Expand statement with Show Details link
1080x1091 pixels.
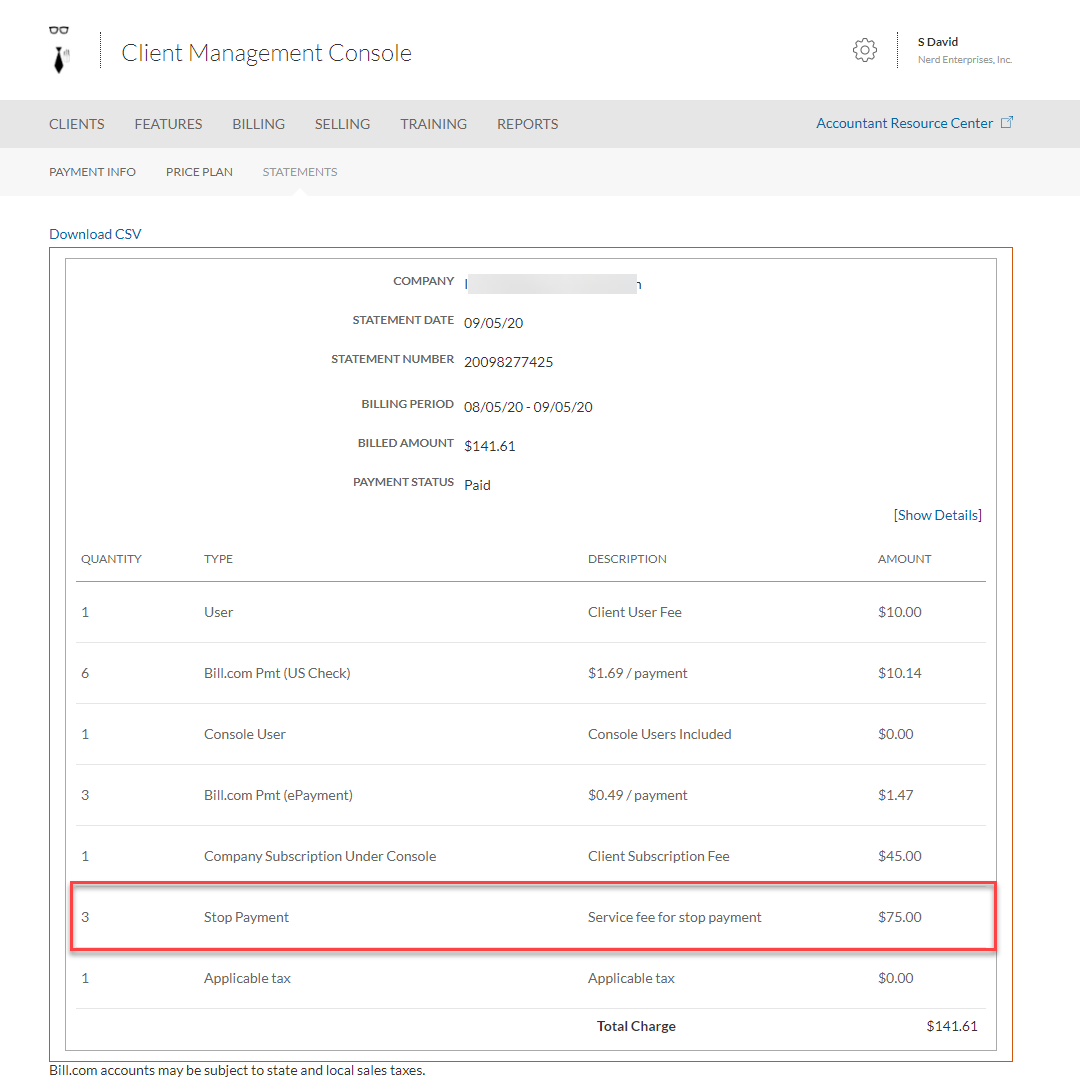(x=937, y=515)
